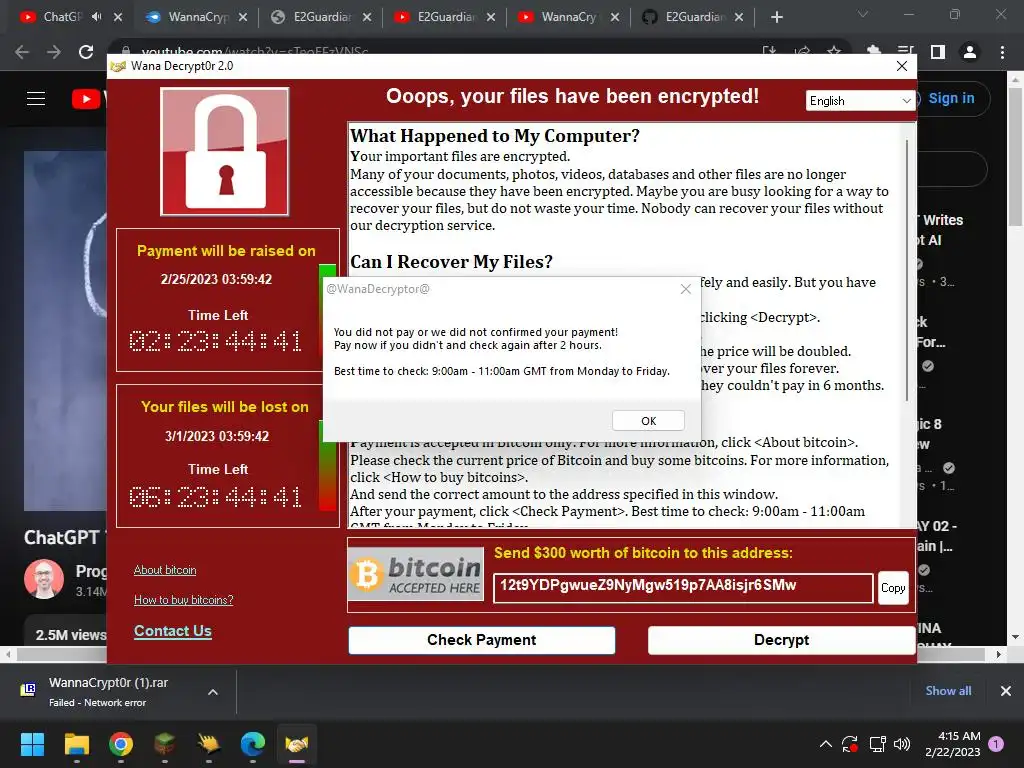Reload the current page
Image resolution: width=1024 pixels, height=768 pixels.
click(86, 52)
